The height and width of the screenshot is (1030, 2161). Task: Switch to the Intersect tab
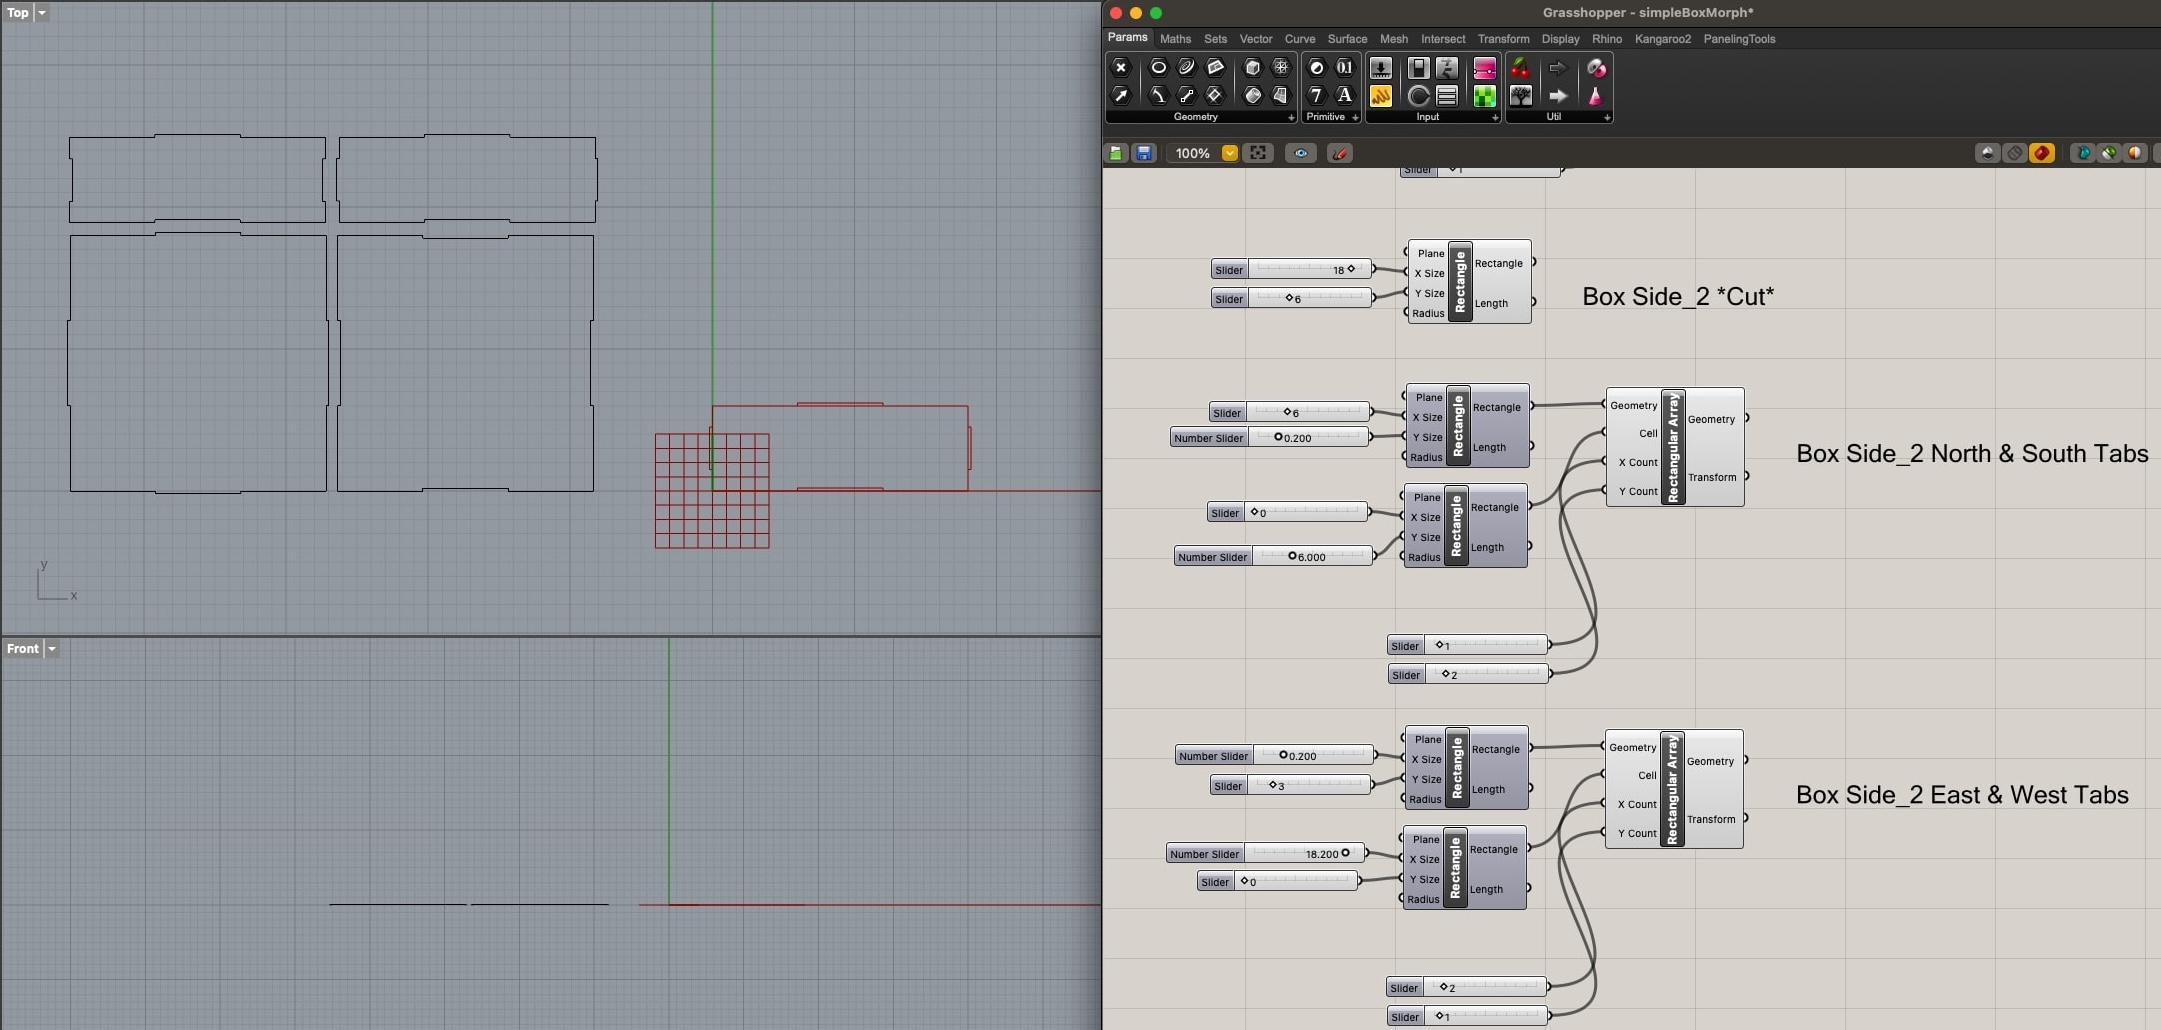pyautogui.click(x=1443, y=39)
